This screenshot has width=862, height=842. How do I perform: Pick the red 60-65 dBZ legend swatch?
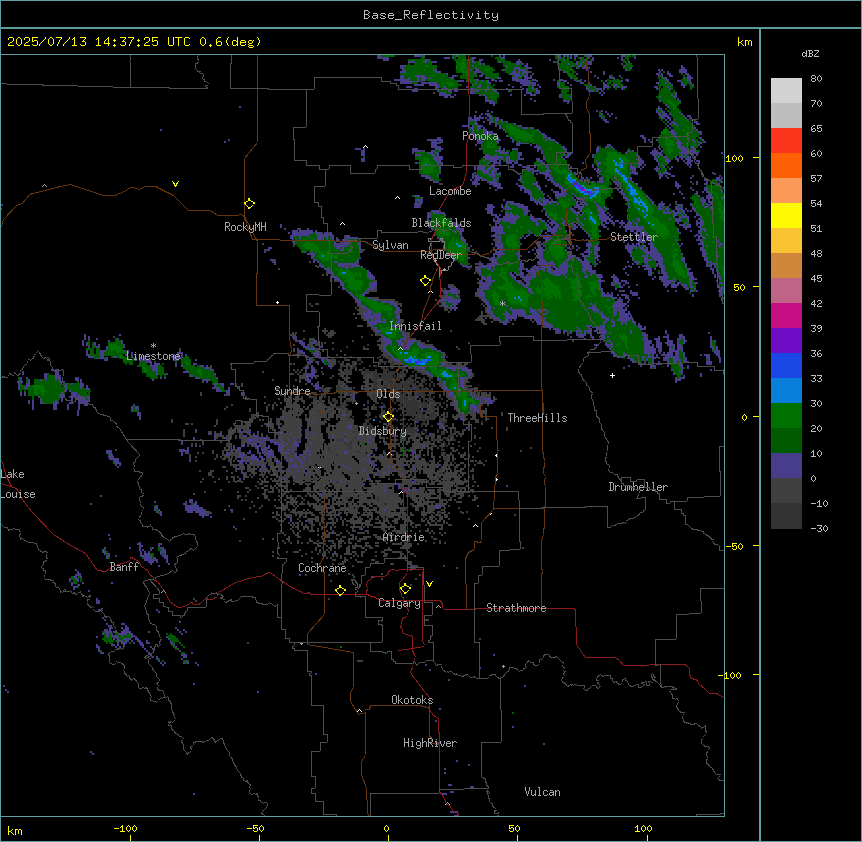point(786,141)
